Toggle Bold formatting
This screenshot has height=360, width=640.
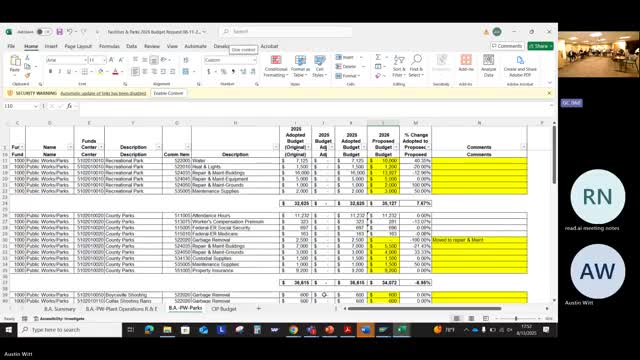[51, 72]
